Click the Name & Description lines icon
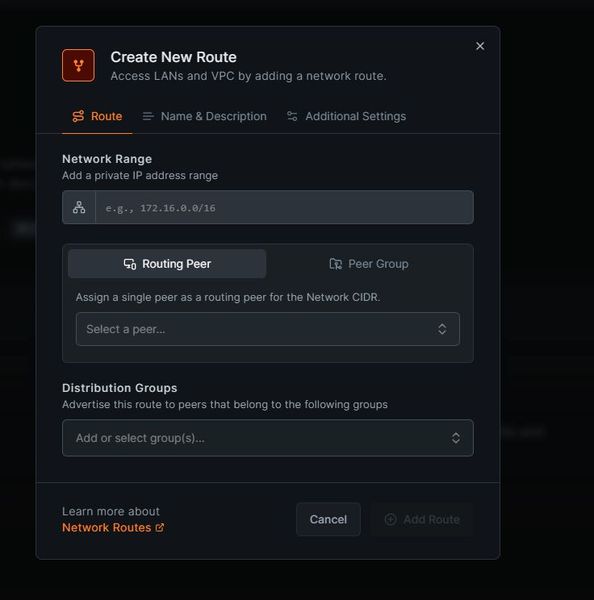594x600 pixels. tap(148, 116)
